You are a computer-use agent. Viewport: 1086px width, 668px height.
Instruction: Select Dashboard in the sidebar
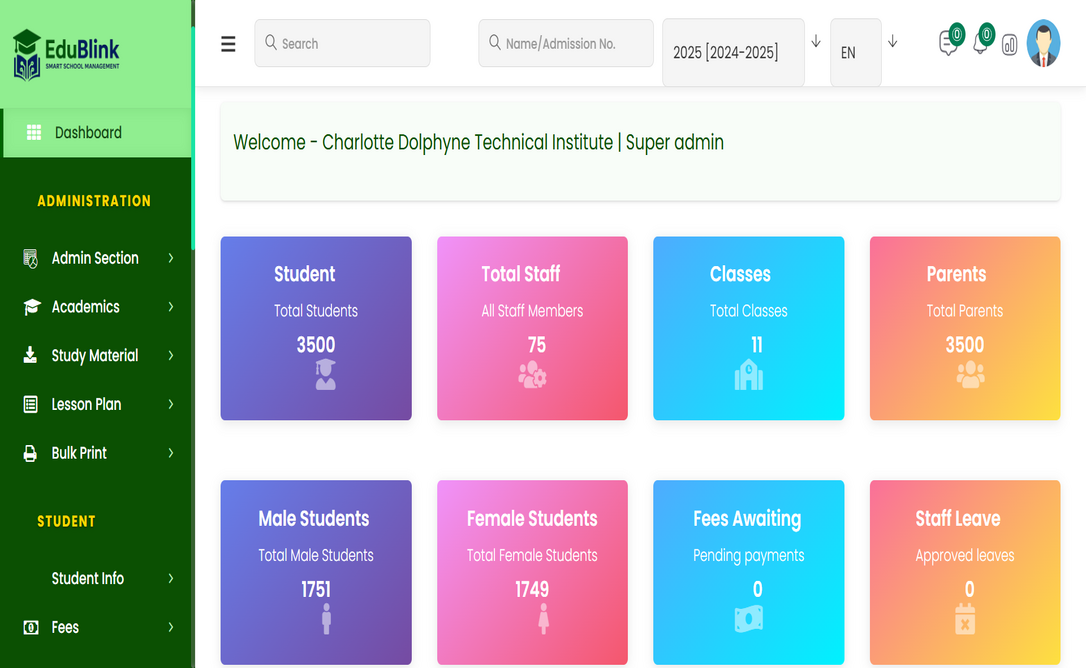click(88, 133)
